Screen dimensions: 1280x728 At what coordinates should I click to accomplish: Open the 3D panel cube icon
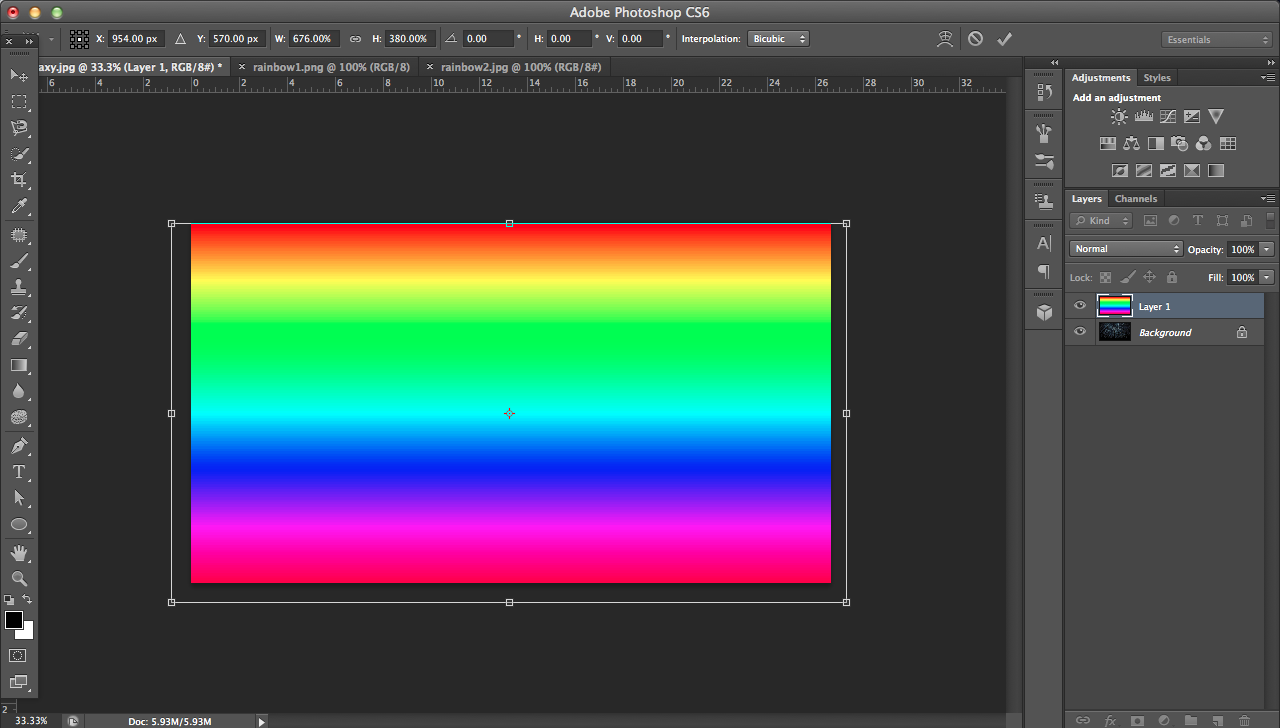coord(1044,312)
